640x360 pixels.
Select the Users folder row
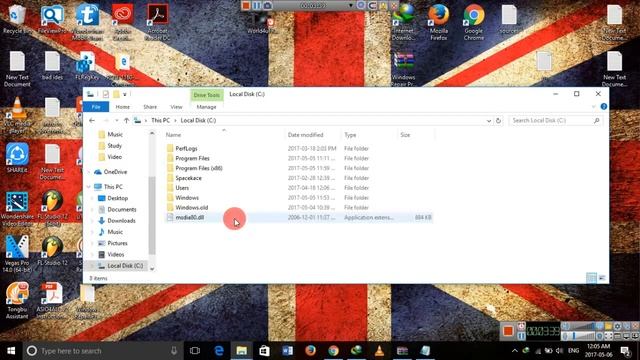[299, 188]
